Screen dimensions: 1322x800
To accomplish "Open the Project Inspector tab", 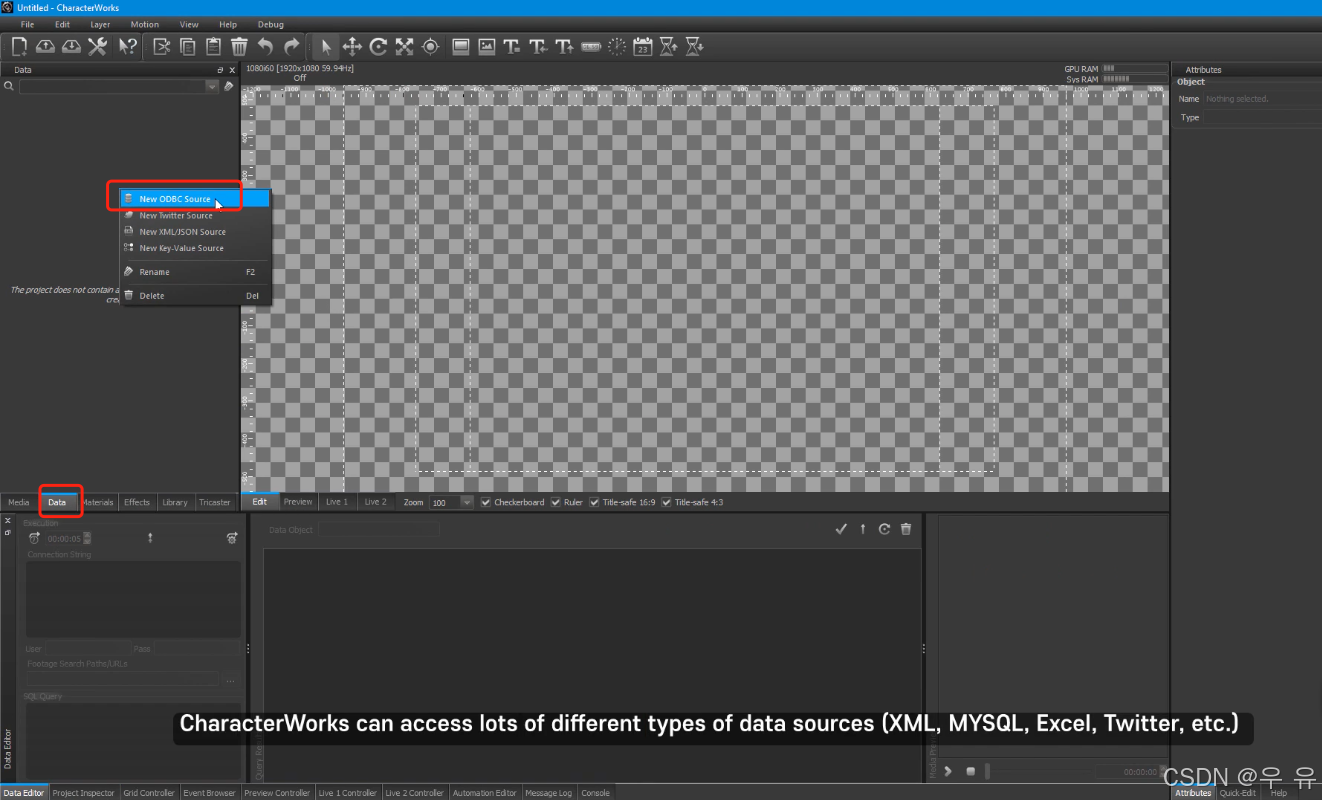I will coord(84,793).
